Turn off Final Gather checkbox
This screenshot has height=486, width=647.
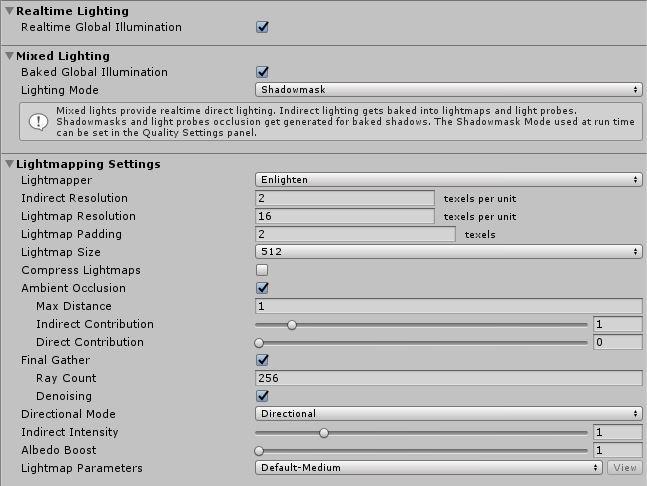pos(262,360)
